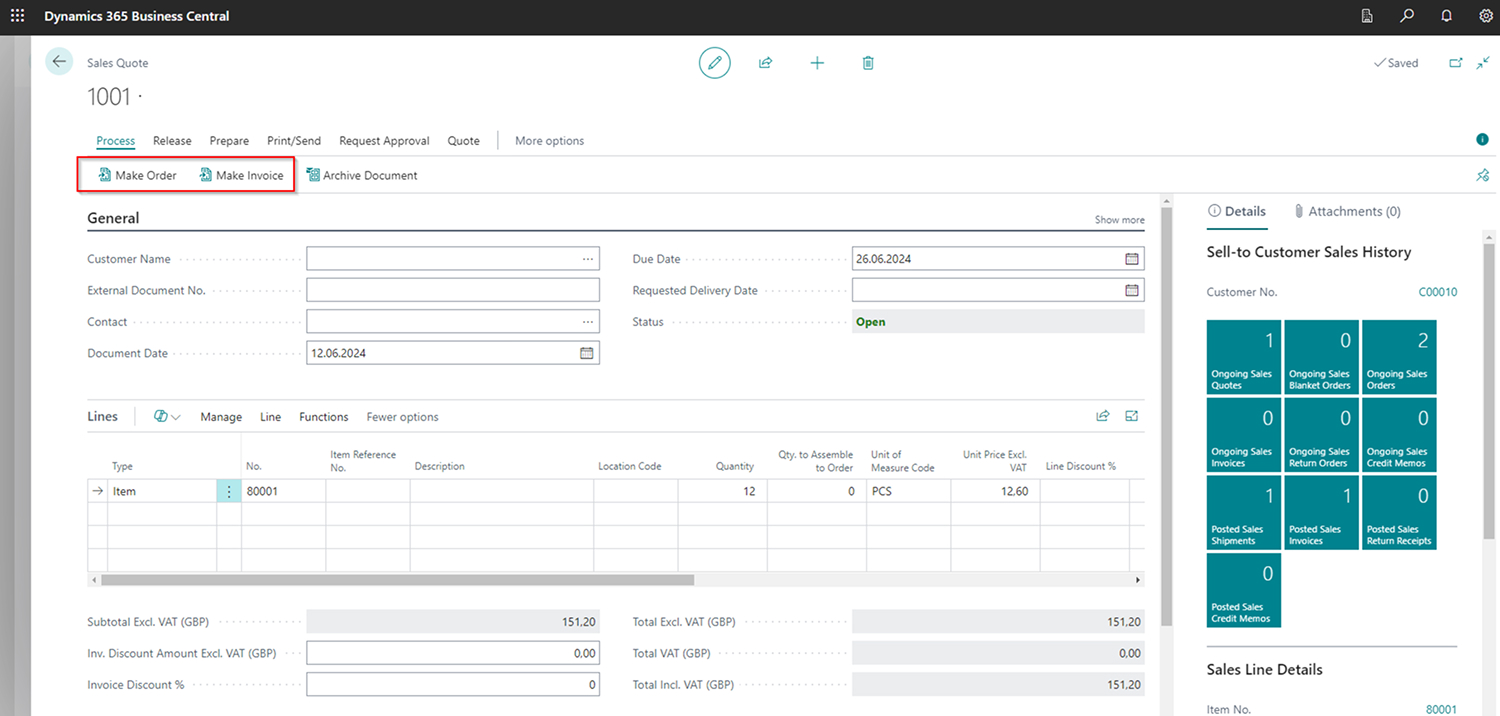Open Ongoing Sales Orders tile
The width and height of the screenshot is (1500, 716).
(1399, 357)
